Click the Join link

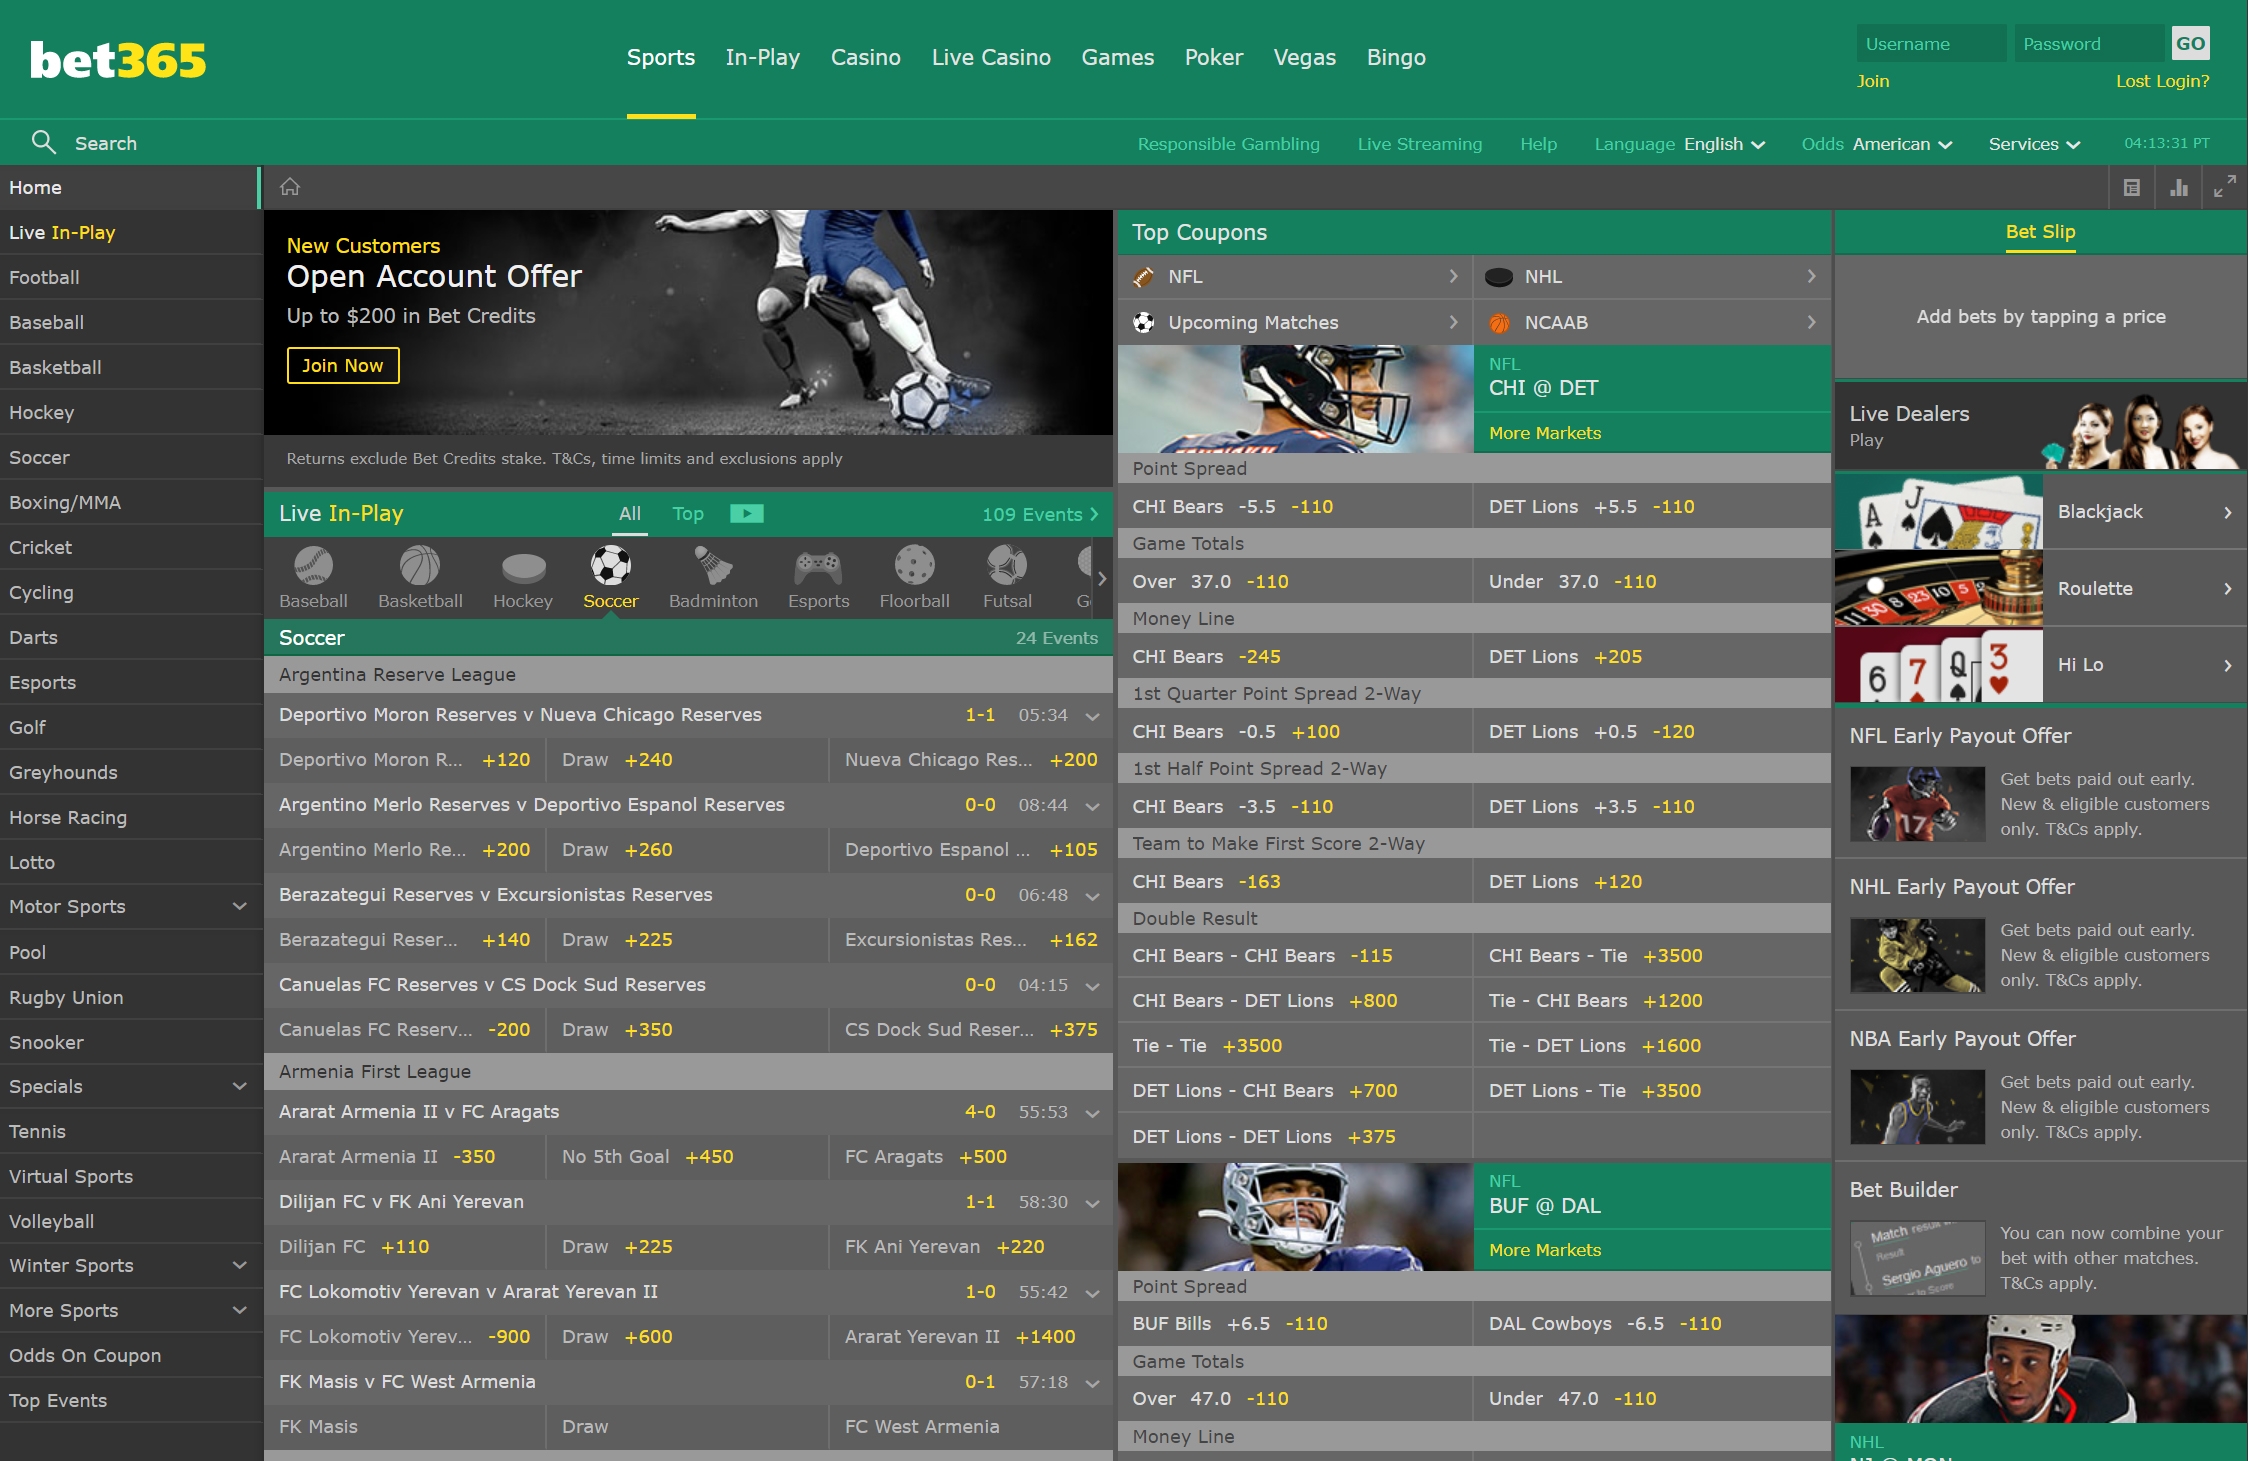pos(1873,81)
